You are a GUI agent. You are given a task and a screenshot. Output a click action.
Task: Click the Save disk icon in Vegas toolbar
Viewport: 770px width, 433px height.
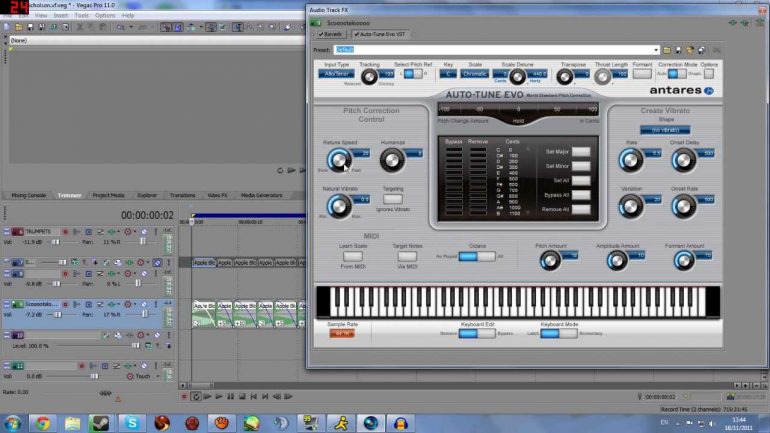click(x=30, y=27)
